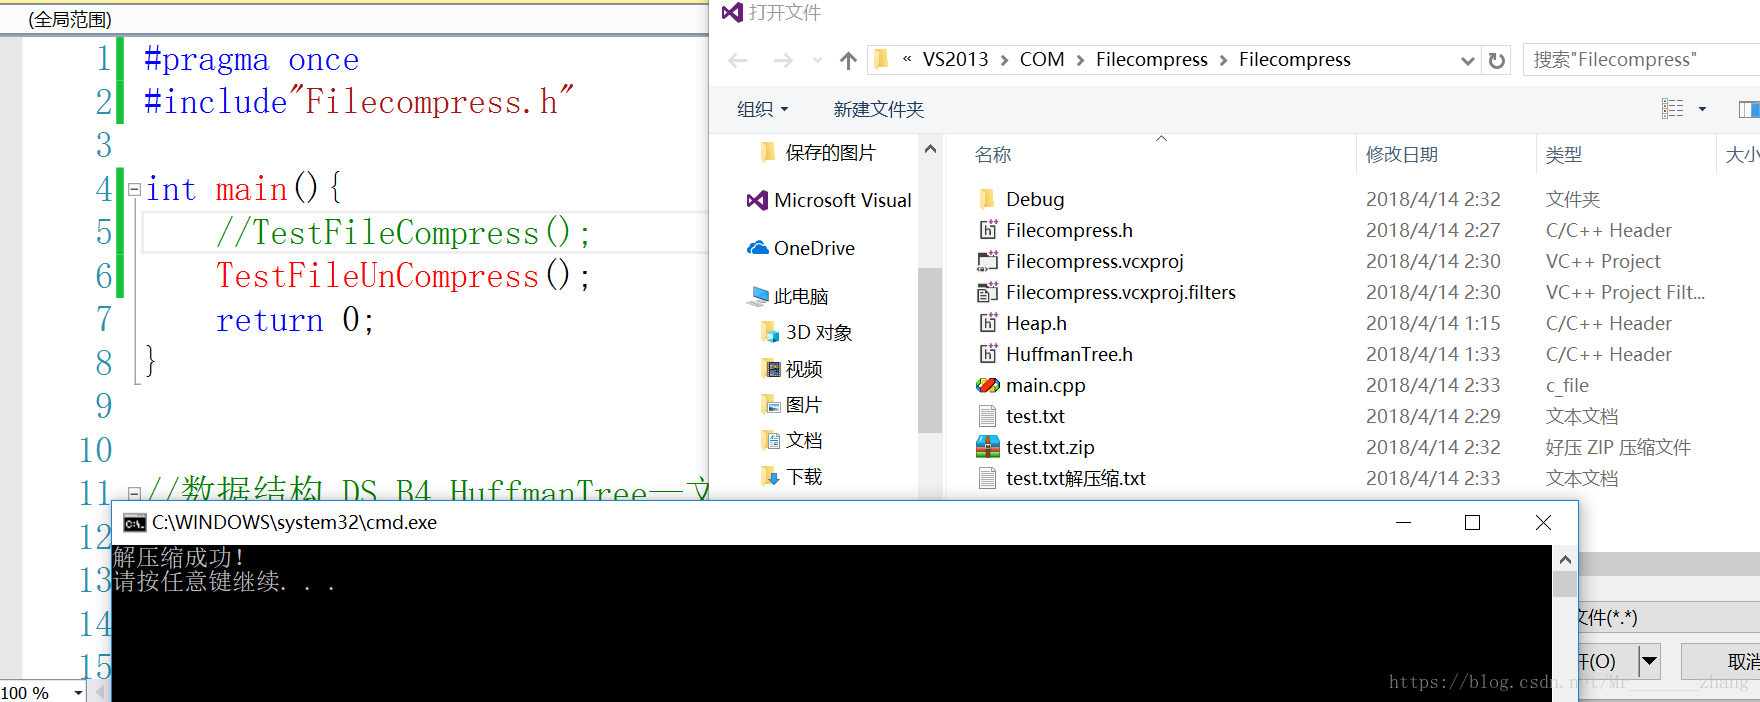The height and width of the screenshot is (702, 1760).
Task: Open (全局范围) scope dropdown in editor
Action: pos(355,19)
